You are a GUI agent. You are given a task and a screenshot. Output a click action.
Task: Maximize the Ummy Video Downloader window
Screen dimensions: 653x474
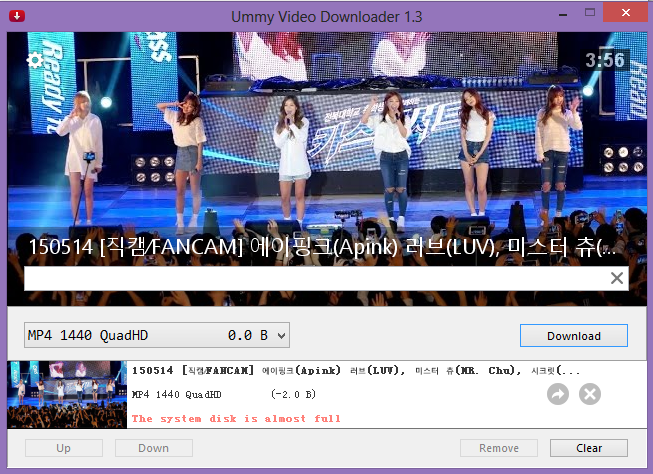pyautogui.click(x=590, y=12)
